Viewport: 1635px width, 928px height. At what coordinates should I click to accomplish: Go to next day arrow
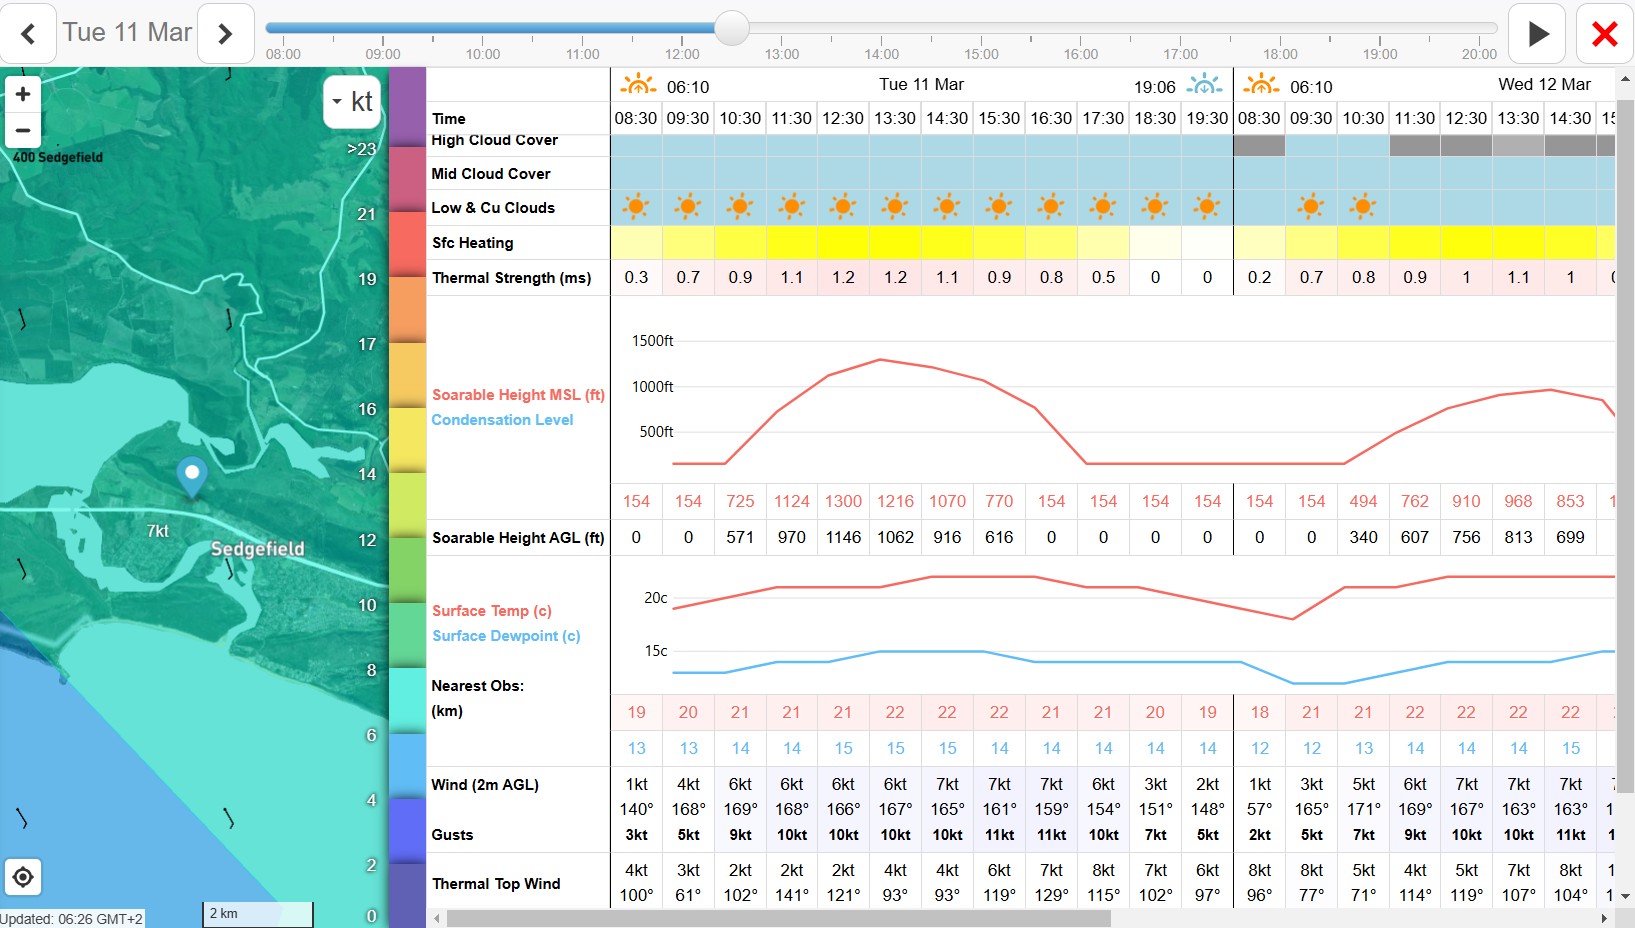225,34
